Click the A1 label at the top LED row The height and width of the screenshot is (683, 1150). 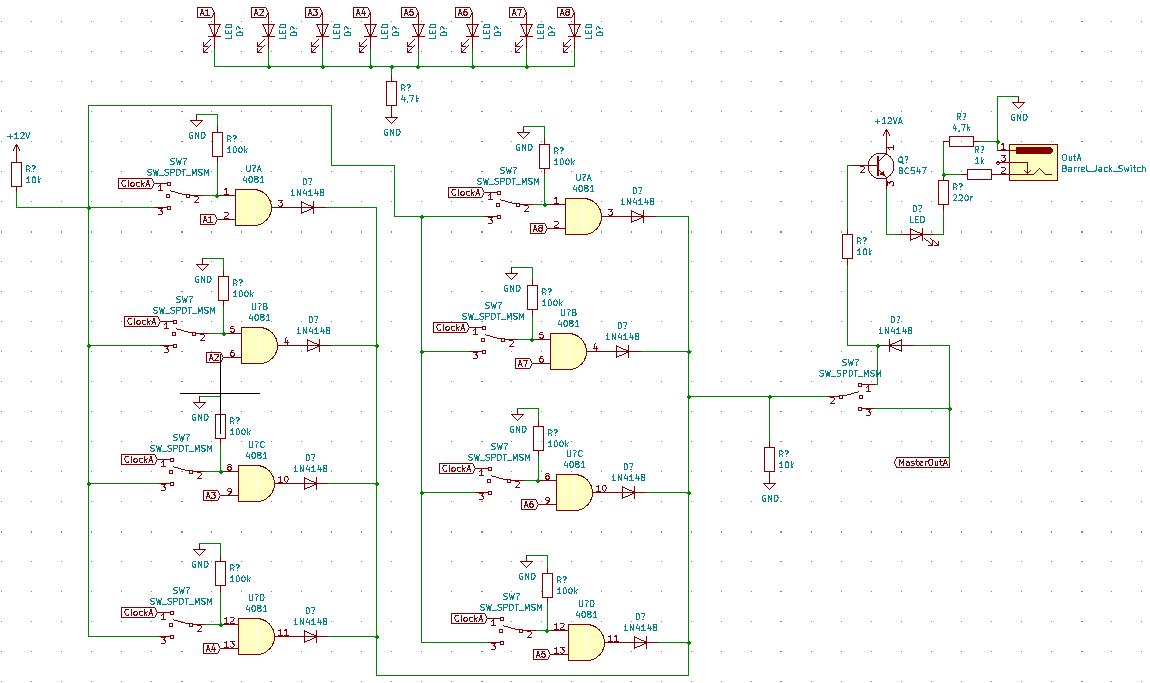pyautogui.click(x=205, y=12)
